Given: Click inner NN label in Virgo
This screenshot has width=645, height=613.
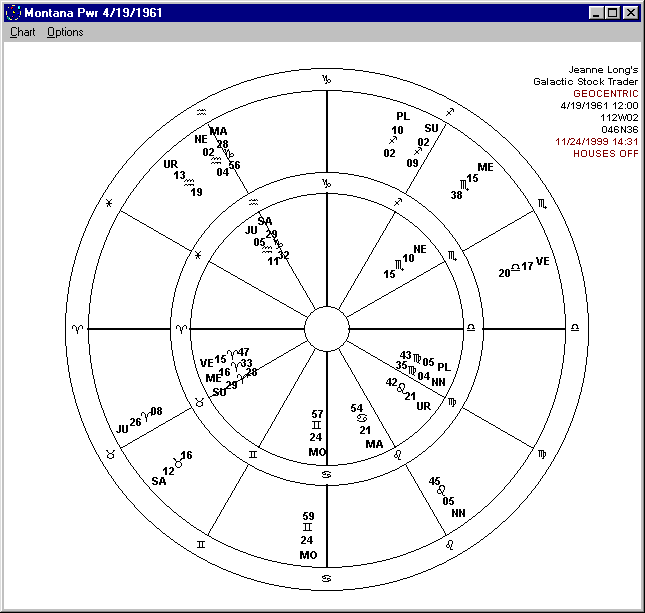Looking at the screenshot, I should (439, 382).
